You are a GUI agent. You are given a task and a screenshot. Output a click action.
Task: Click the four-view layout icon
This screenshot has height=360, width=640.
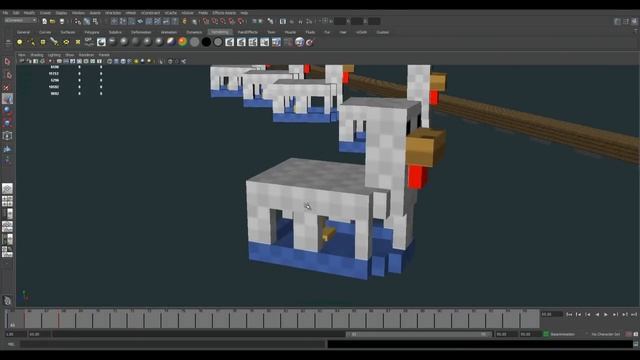tap(7, 201)
